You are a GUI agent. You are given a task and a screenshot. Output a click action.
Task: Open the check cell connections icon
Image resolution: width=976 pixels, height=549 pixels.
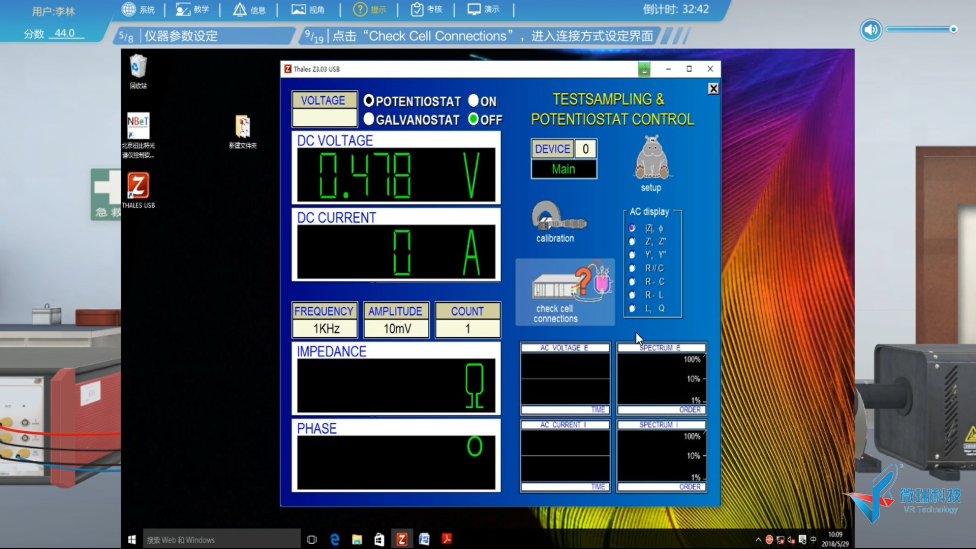(x=565, y=292)
